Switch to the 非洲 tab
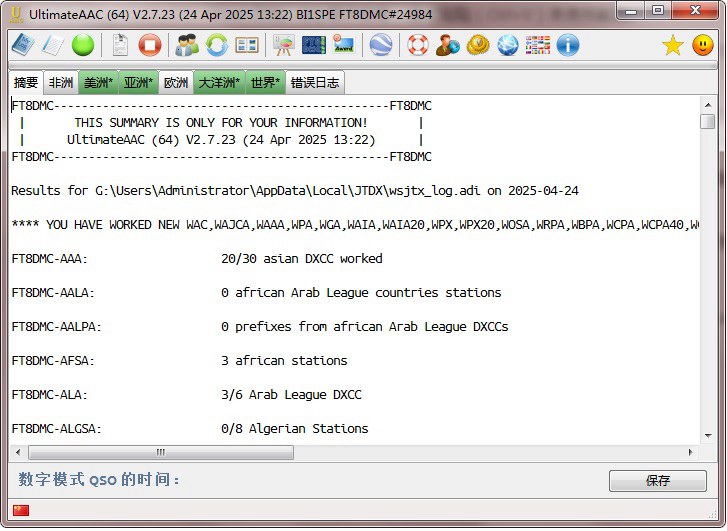Image resolution: width=727 pixels, height=531 pixels. (61, 83)
